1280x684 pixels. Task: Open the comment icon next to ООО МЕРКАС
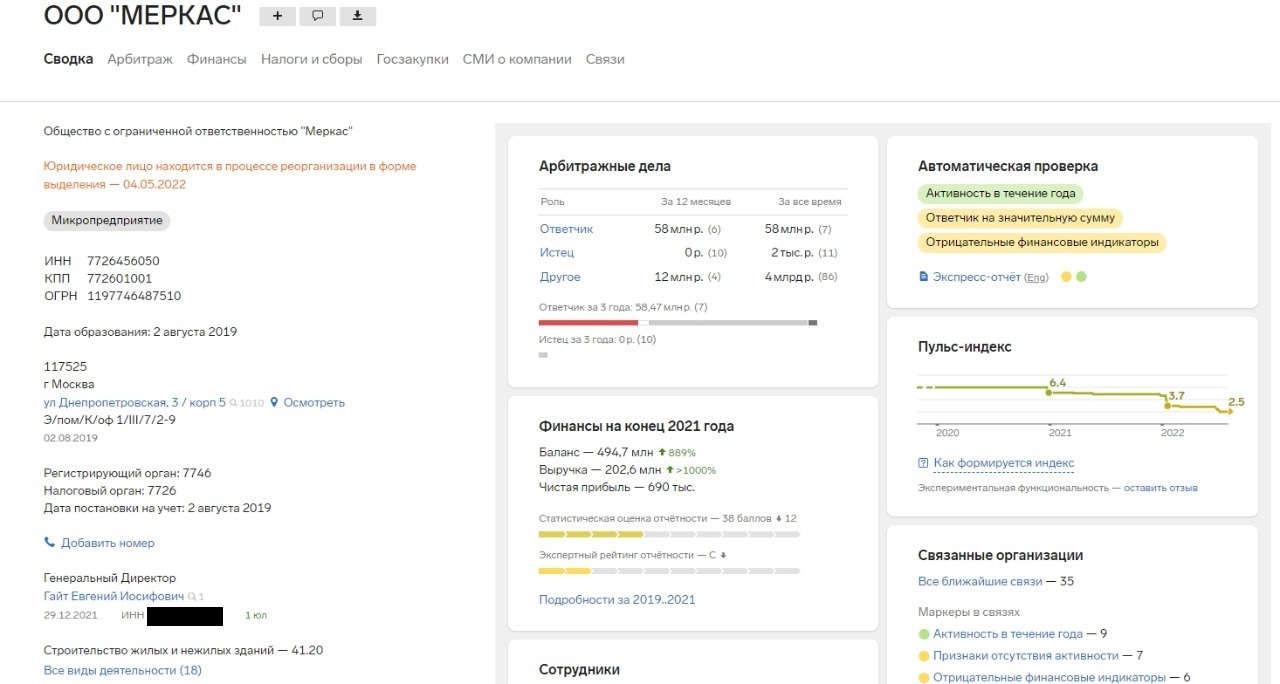pyautogui.click(x=317, y=16)
